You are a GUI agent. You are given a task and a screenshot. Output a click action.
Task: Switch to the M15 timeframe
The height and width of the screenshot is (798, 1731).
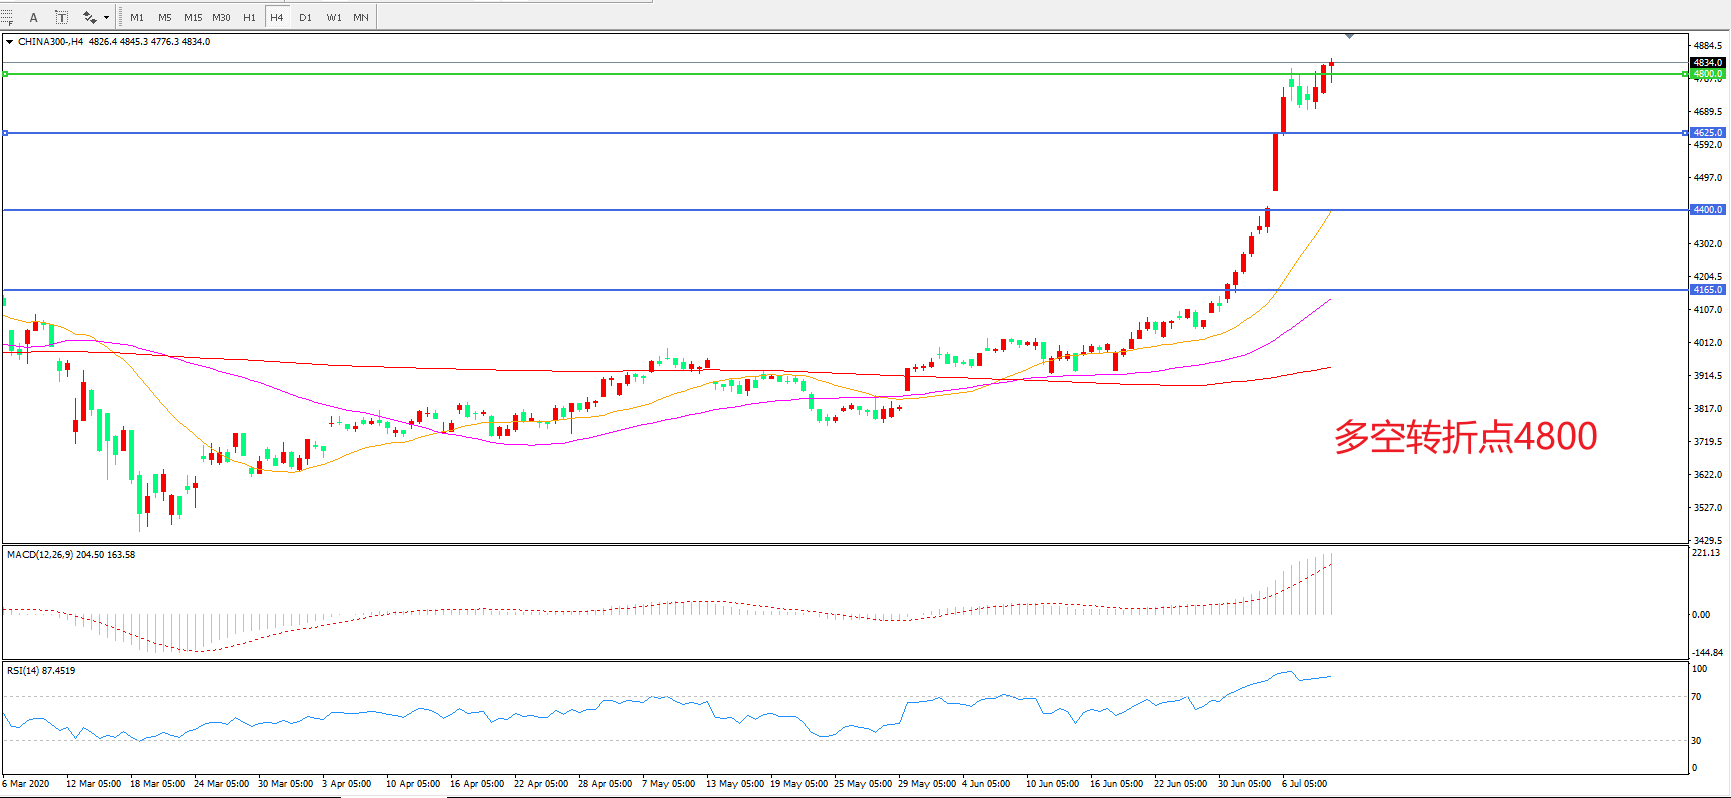[193, 17]
